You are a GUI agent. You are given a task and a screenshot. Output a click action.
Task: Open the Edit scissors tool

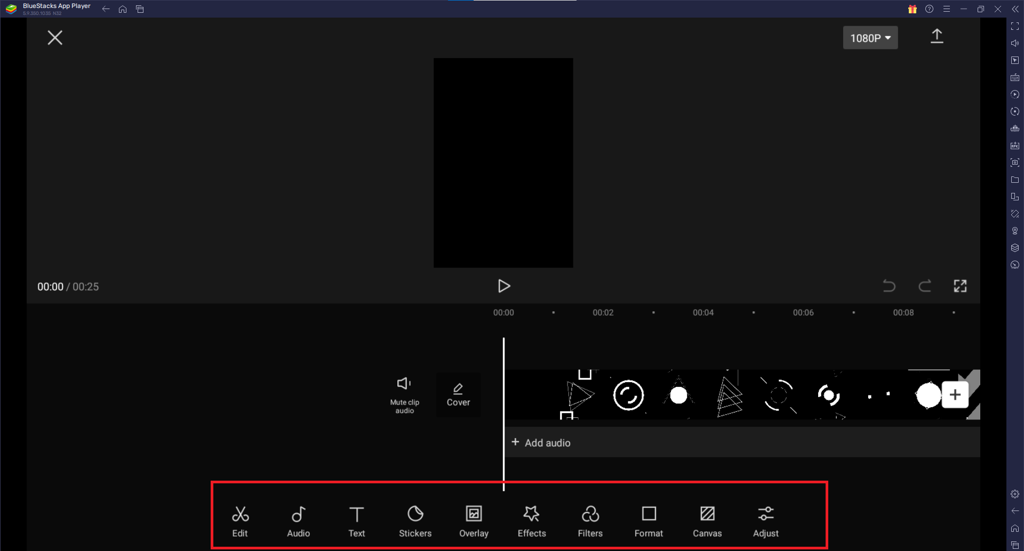[x=240, y=519]
